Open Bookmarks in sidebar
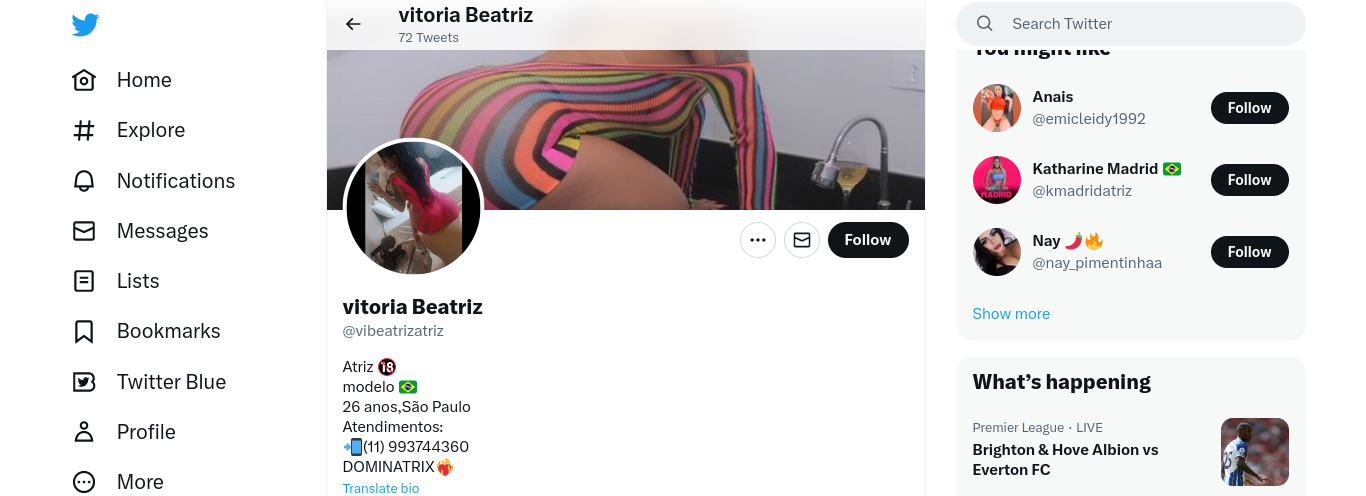This screenshot has width=1366, height=496. coord(84,331)
